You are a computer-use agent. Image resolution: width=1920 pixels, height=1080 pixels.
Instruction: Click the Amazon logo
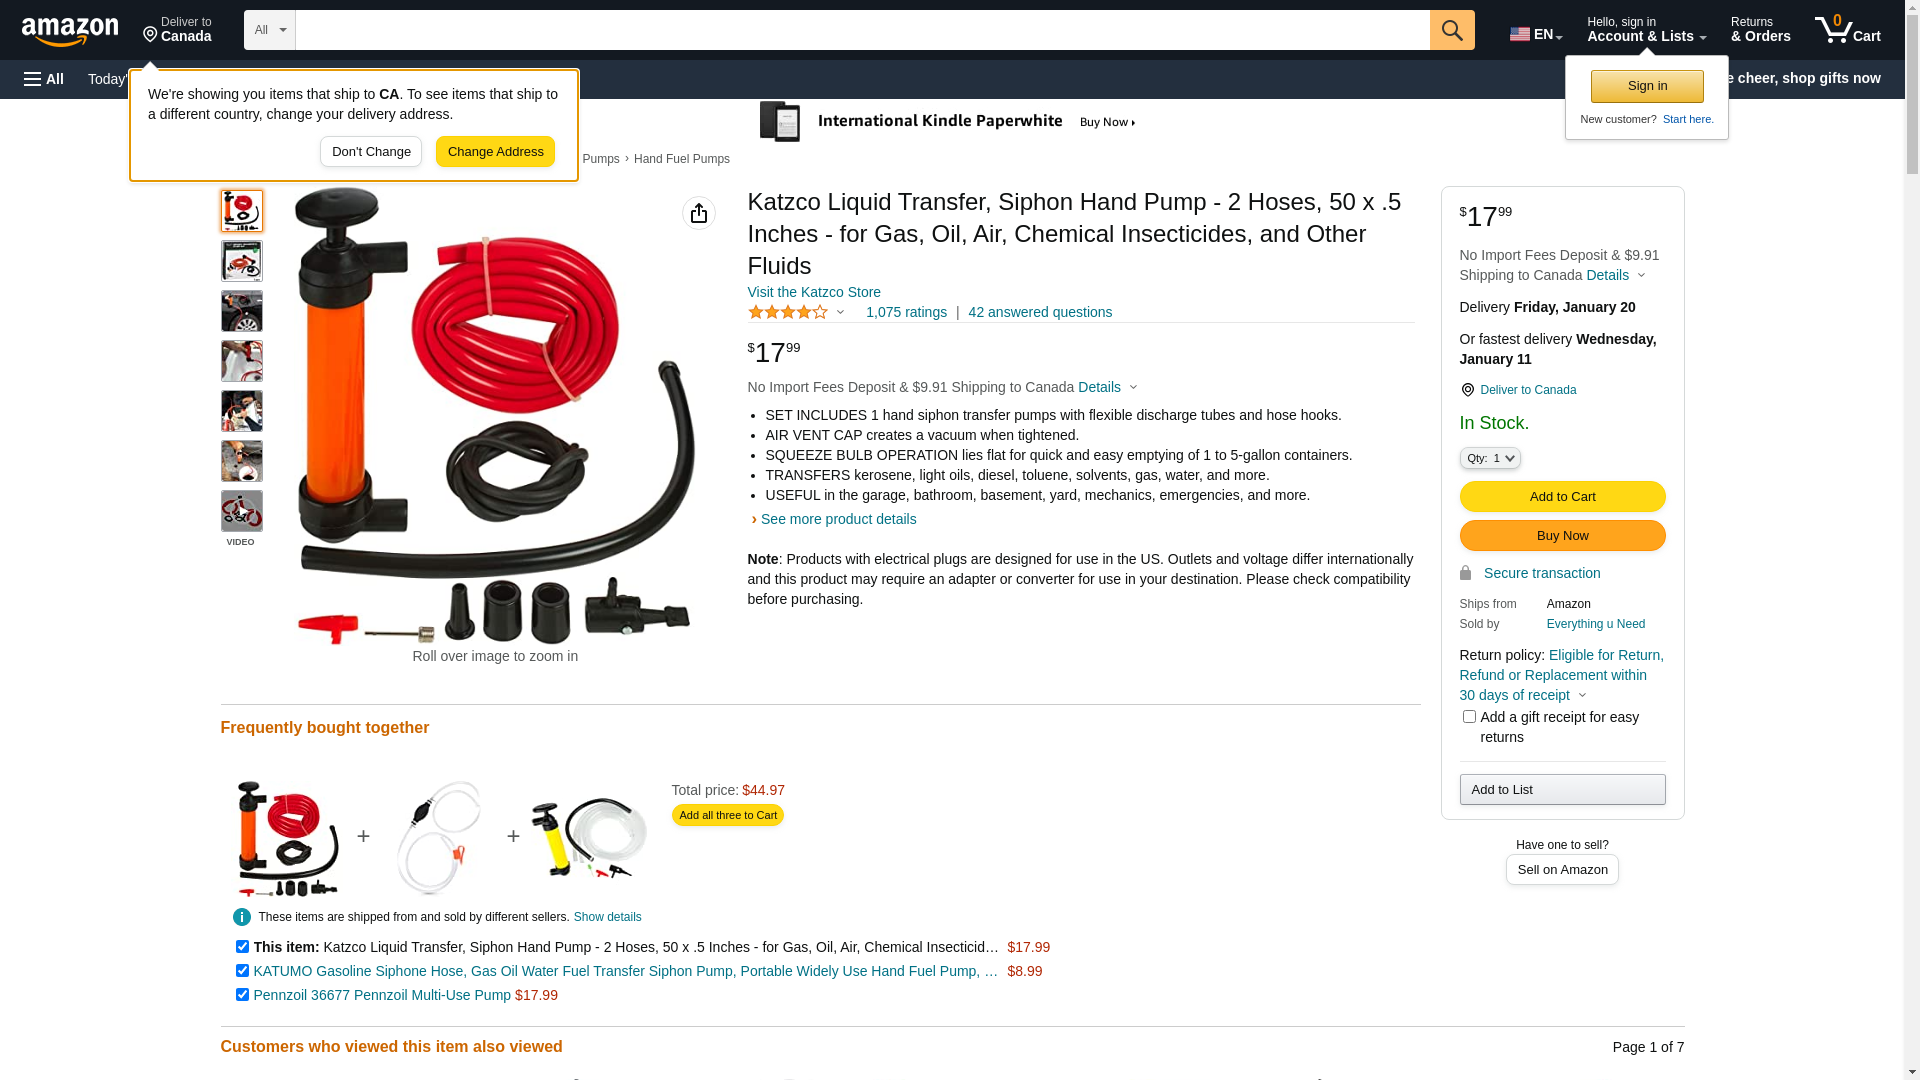[70, 31]
